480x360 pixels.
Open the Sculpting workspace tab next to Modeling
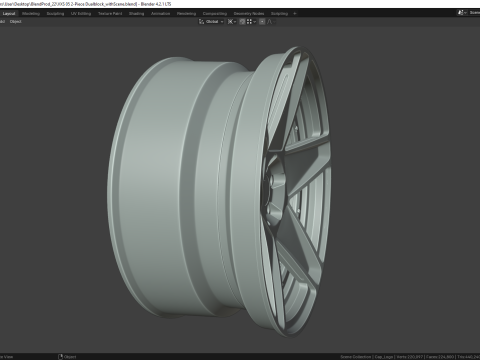coord(55,14)
